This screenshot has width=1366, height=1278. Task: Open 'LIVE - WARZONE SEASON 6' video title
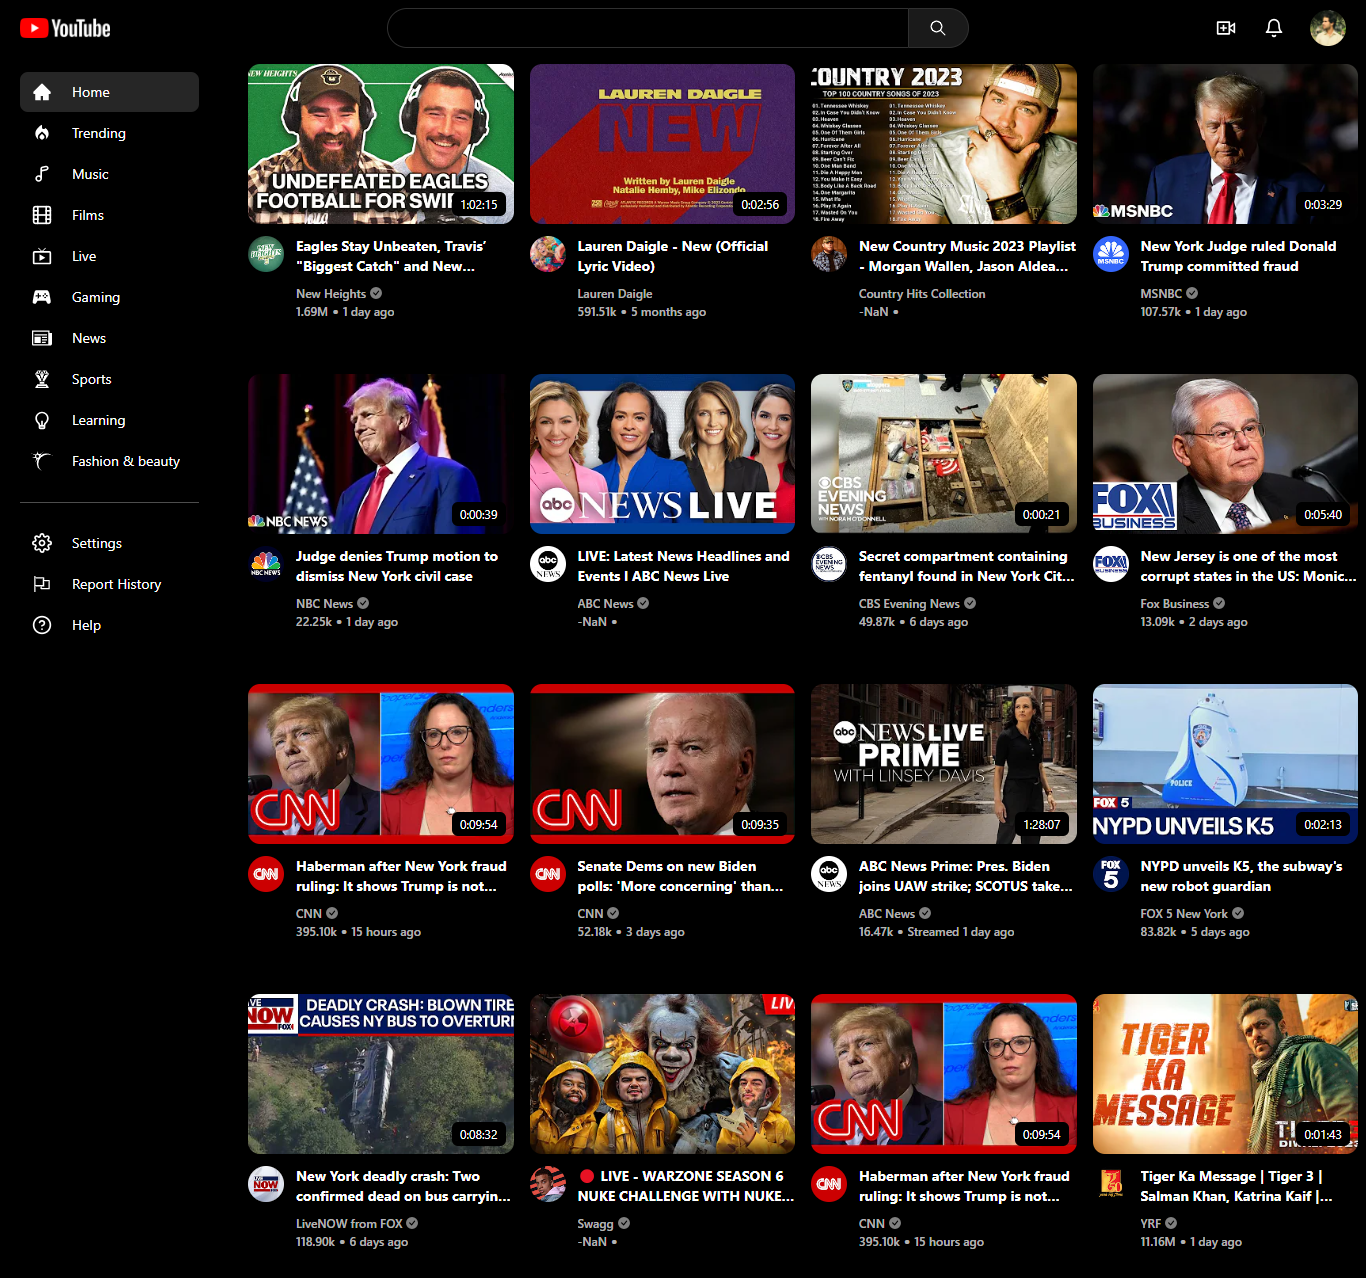[686, 1186]
